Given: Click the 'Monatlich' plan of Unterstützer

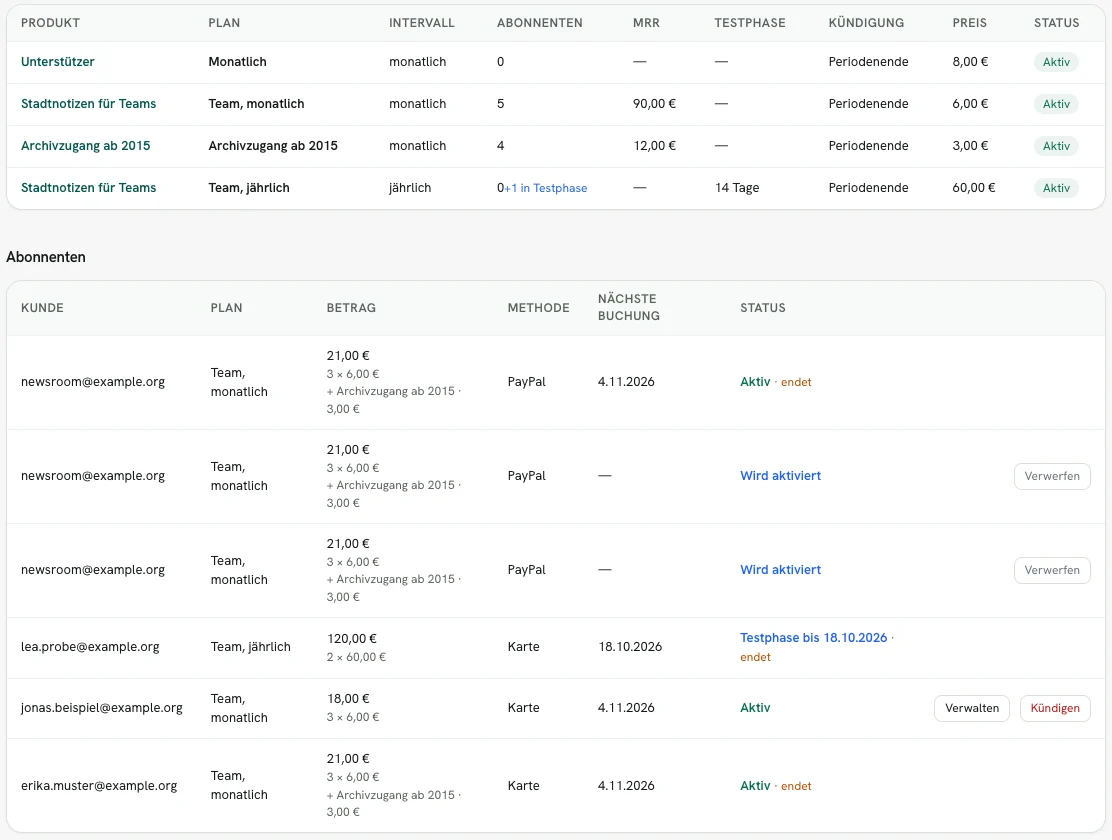Looking at the screenshot, I should coord(238,62).
